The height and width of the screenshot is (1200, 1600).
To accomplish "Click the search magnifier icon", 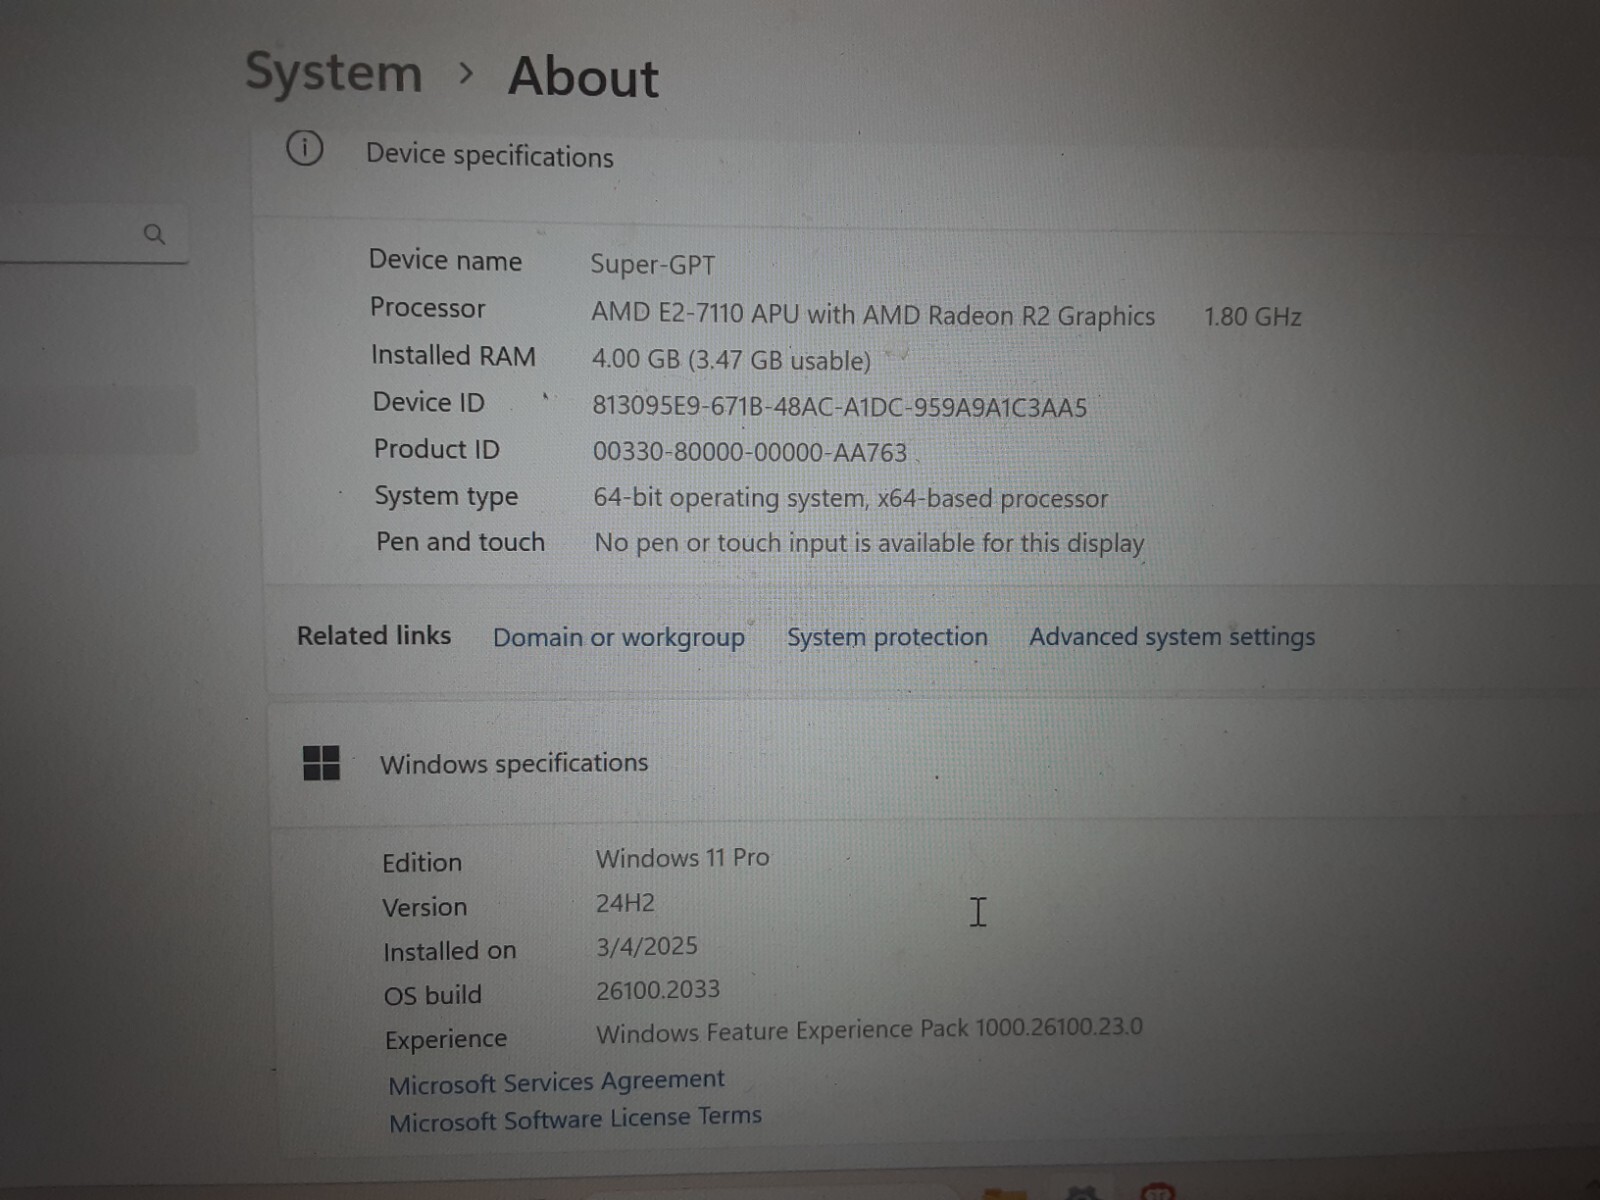I will click(154, 234).
